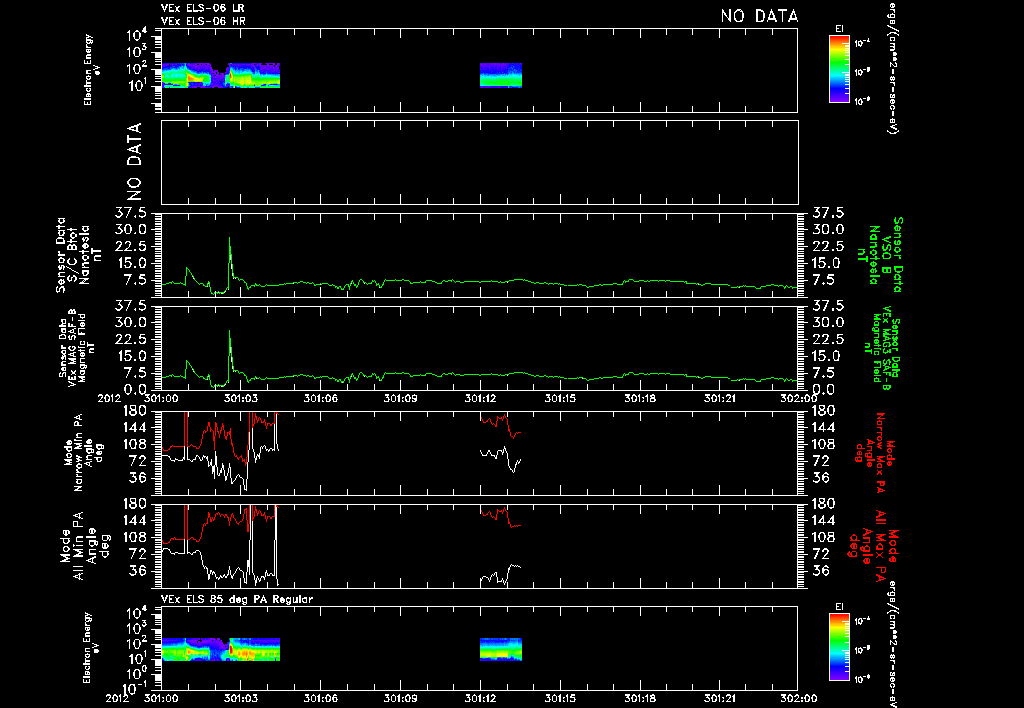Click inside the empty NO DATA plot panel
The image size is (1024, 708).
click(x=479, y=162)
